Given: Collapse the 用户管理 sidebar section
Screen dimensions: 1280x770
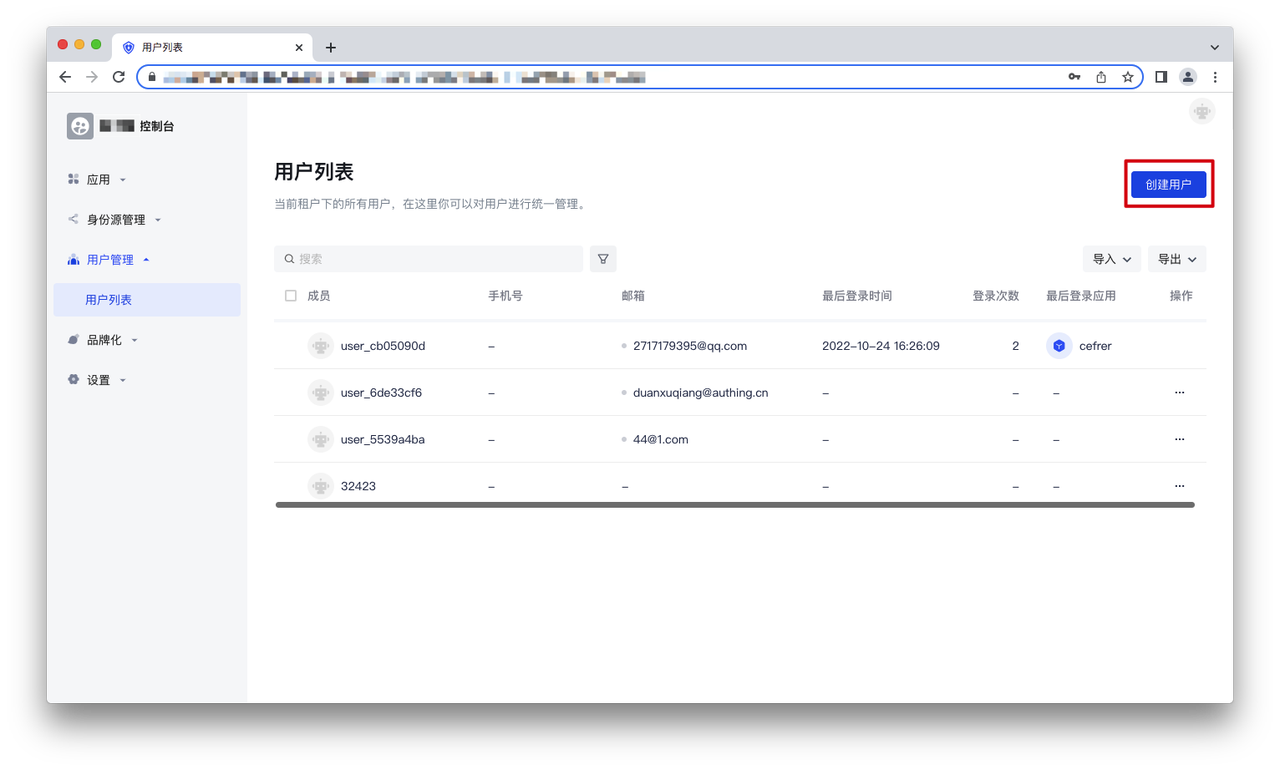Looking at the screenshot, I should pos(110,260).
